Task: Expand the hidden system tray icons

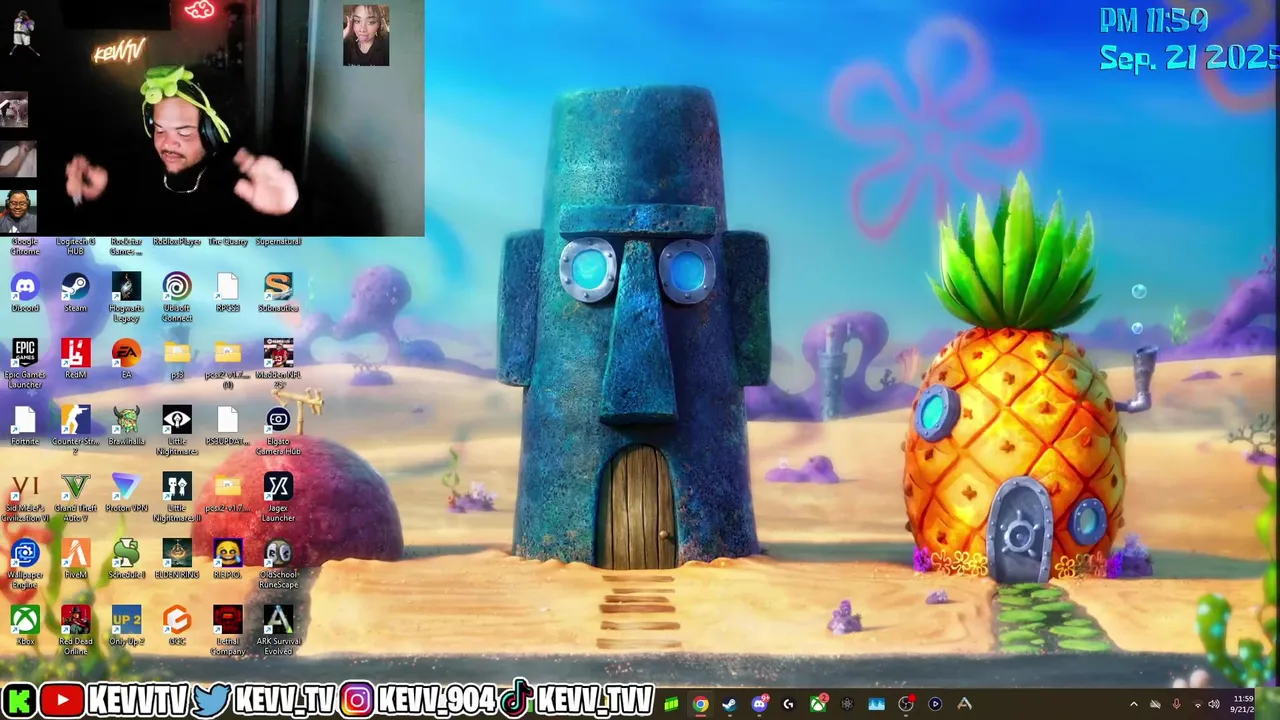Action: tap(1133, 704)
